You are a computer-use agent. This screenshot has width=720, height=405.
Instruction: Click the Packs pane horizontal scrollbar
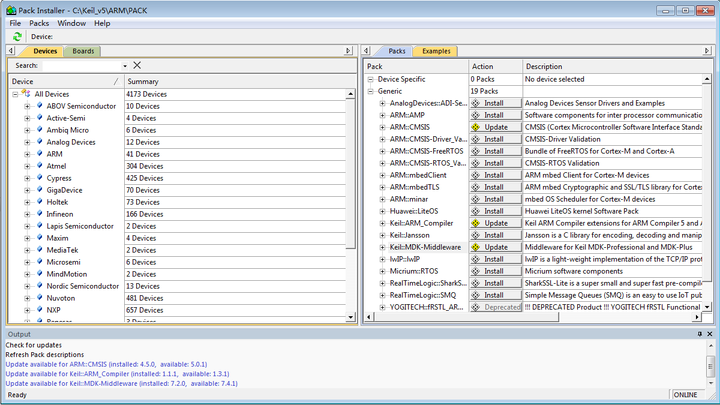point(465,317)
